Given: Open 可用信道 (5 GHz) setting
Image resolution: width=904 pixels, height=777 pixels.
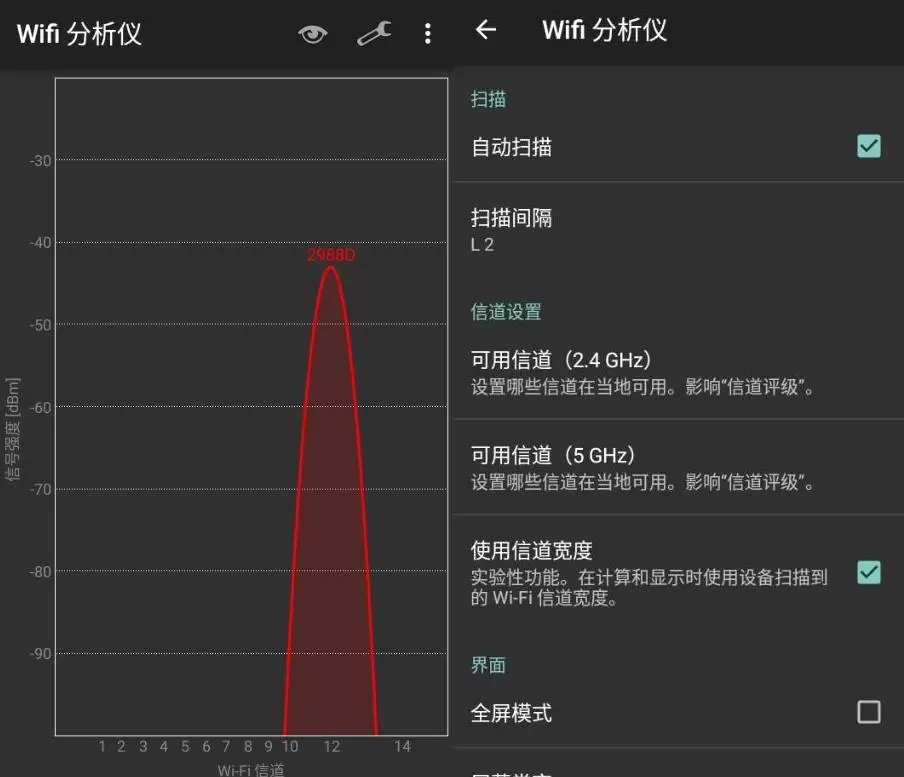Looking at the screenshot, I should pyautogui.click(x=678, y=467).
